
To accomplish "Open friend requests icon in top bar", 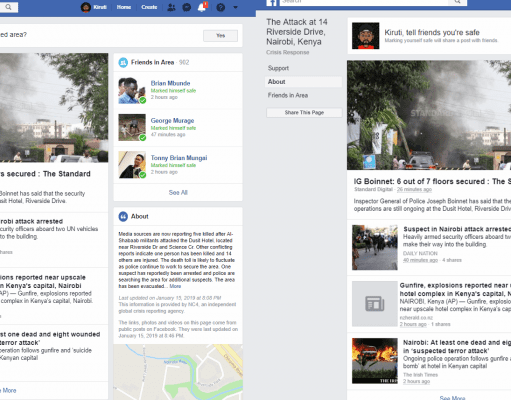I will 171,7.
